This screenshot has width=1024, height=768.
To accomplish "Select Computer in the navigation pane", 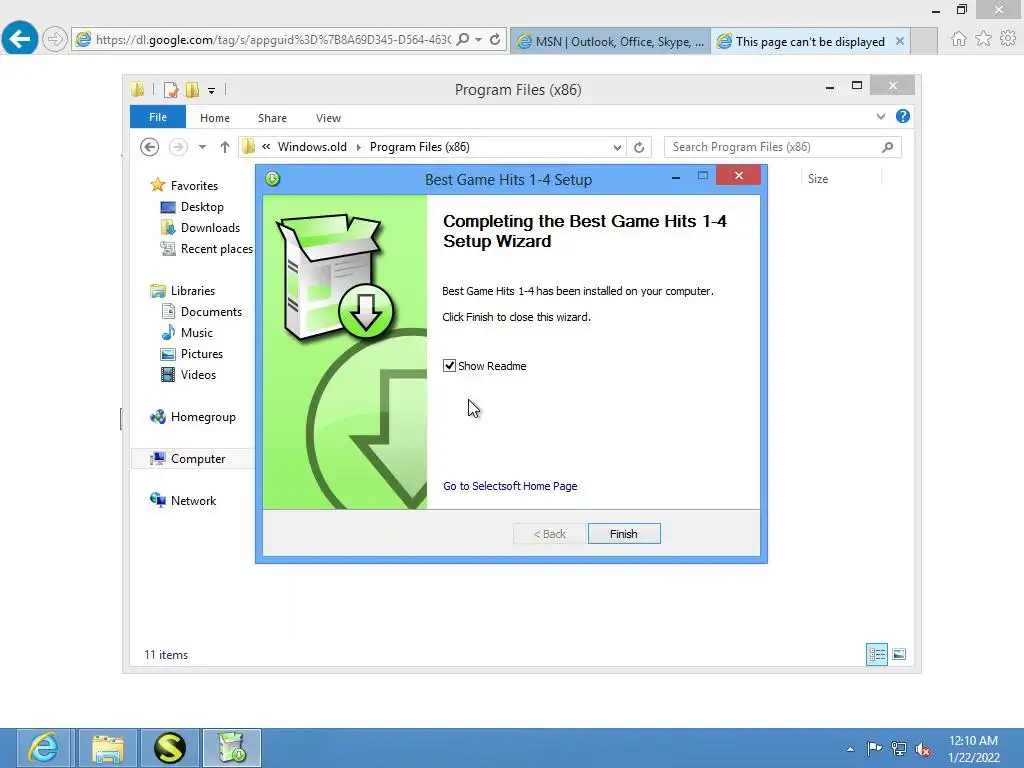I will [x=198, y=458].
